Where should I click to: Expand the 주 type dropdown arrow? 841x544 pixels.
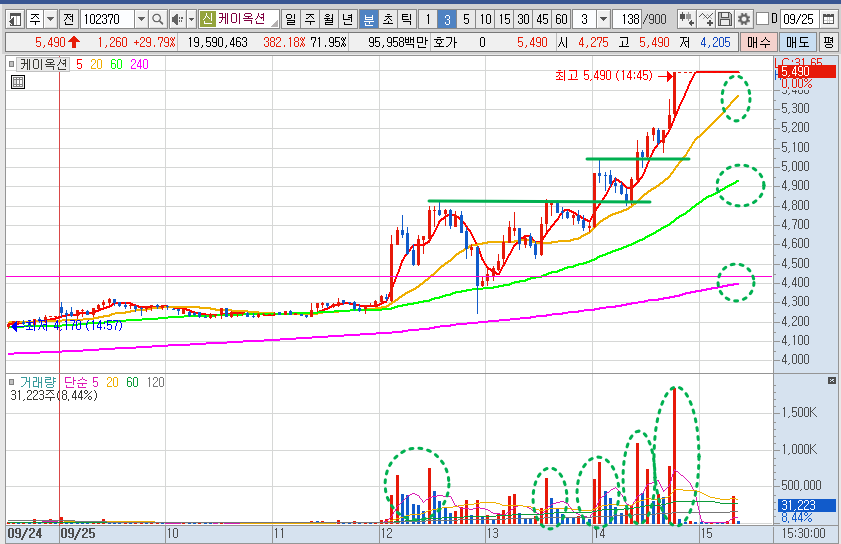(50, 20)
